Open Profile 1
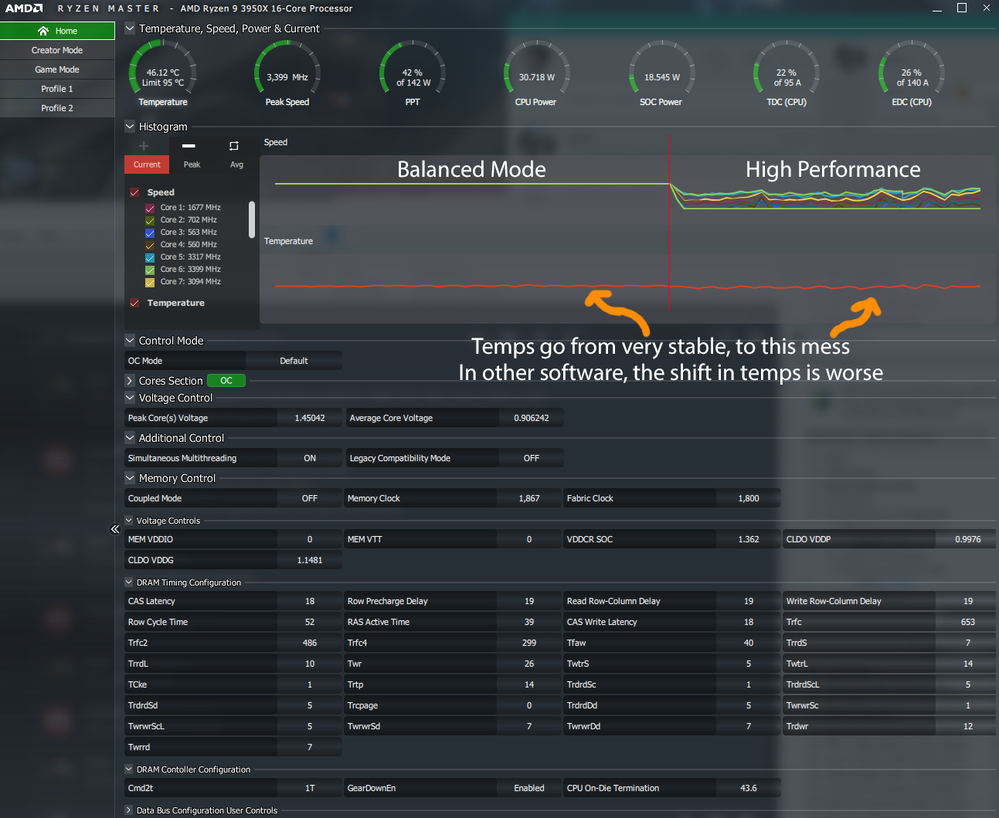 (57, 89)
